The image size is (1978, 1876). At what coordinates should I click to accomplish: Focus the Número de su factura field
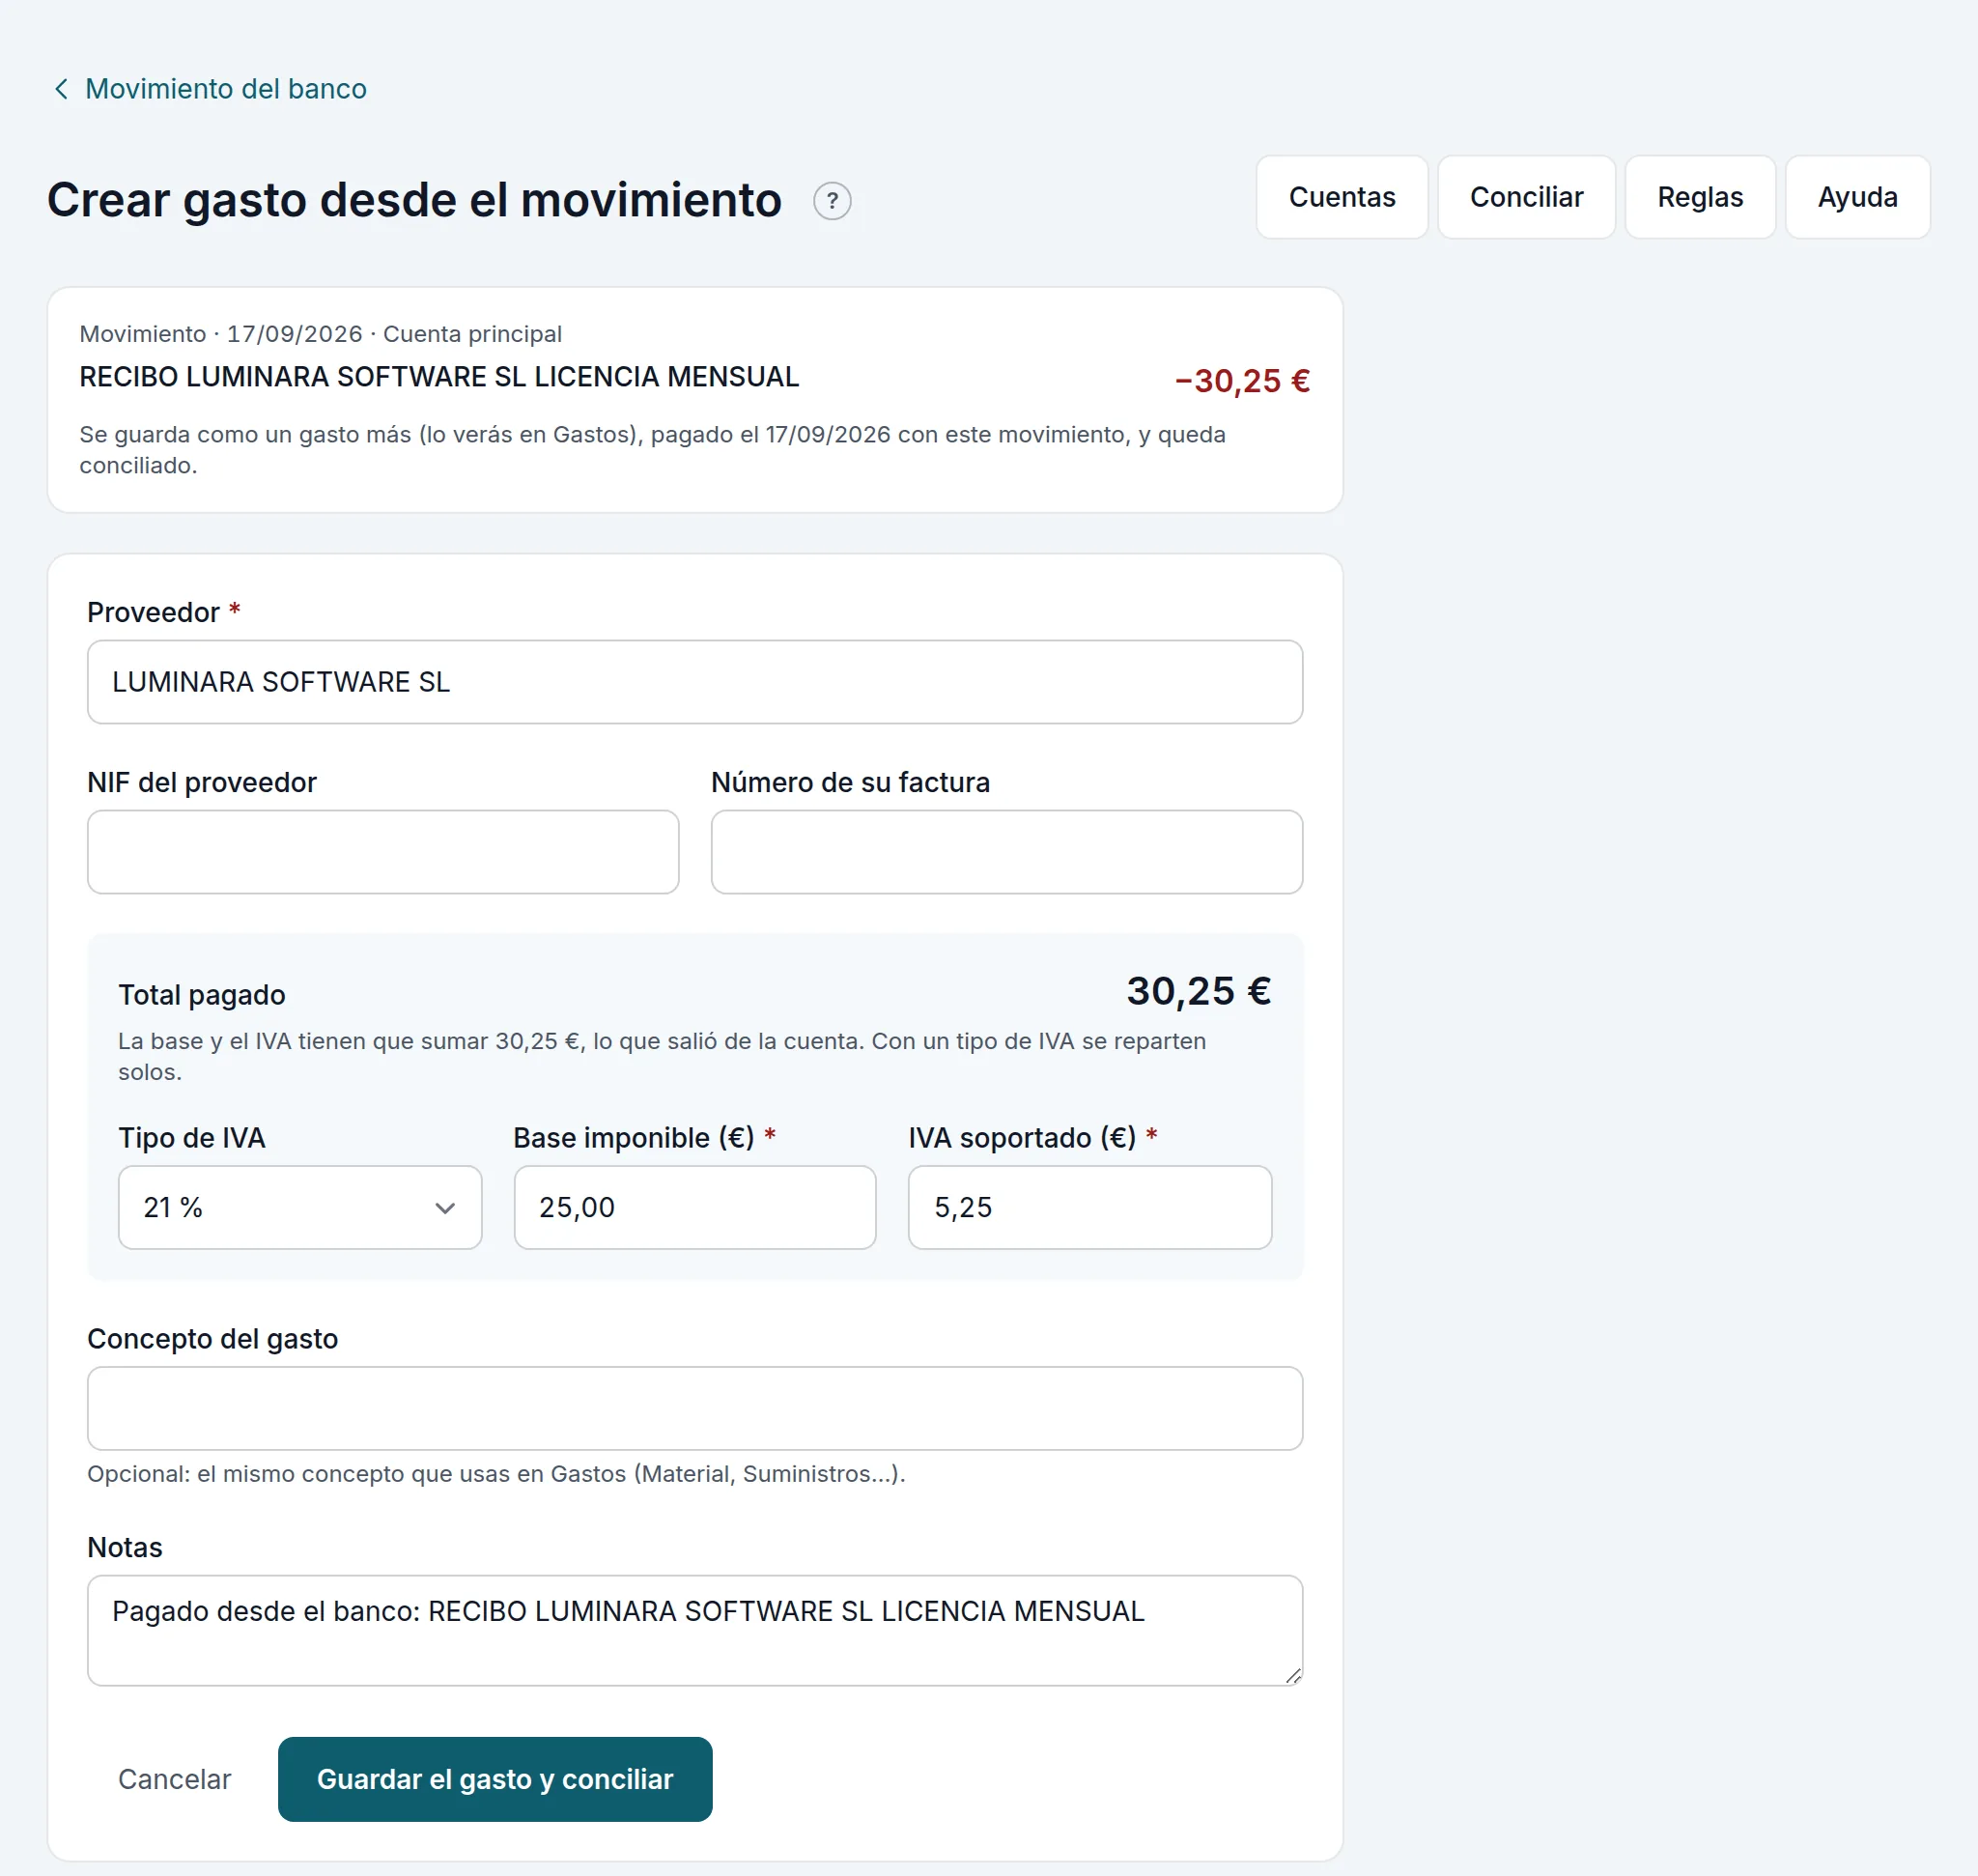click(x=1007, y=852)
